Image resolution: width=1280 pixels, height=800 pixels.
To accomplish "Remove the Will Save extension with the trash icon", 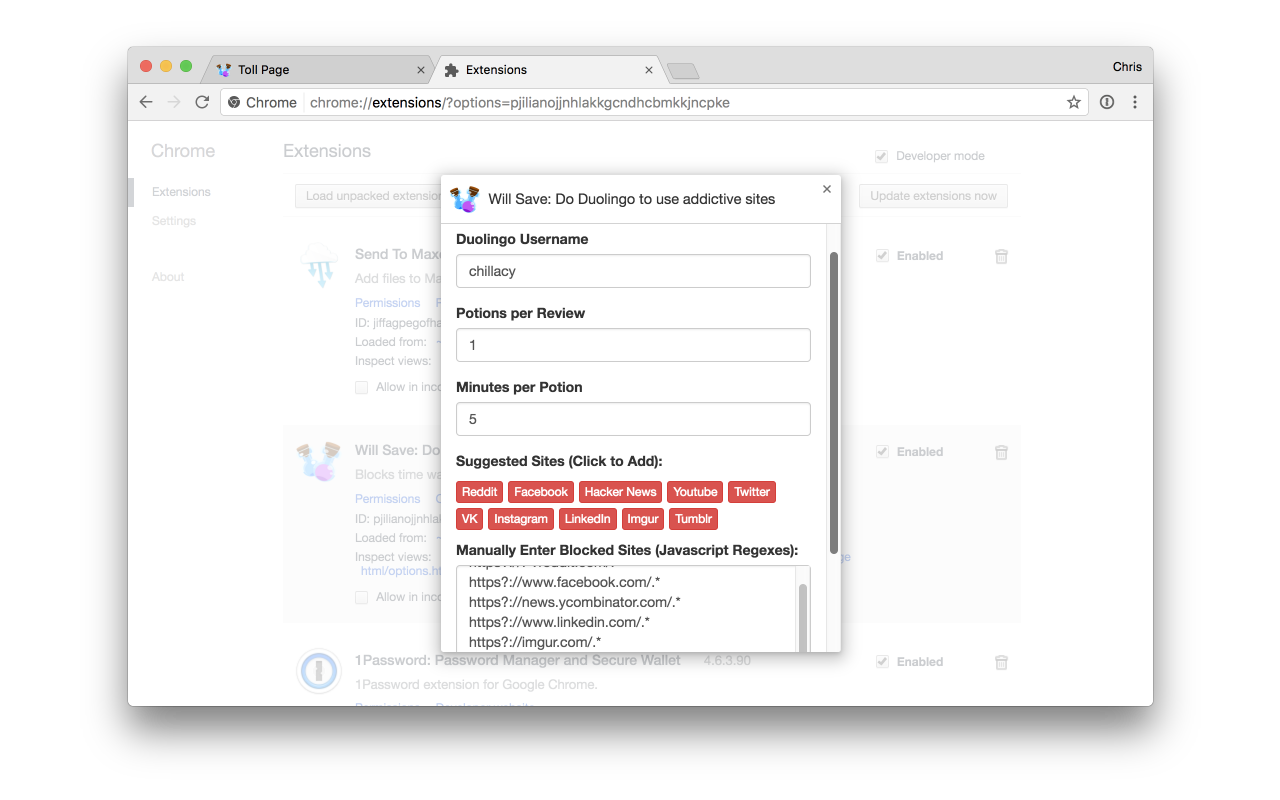I will (1001, 452).
